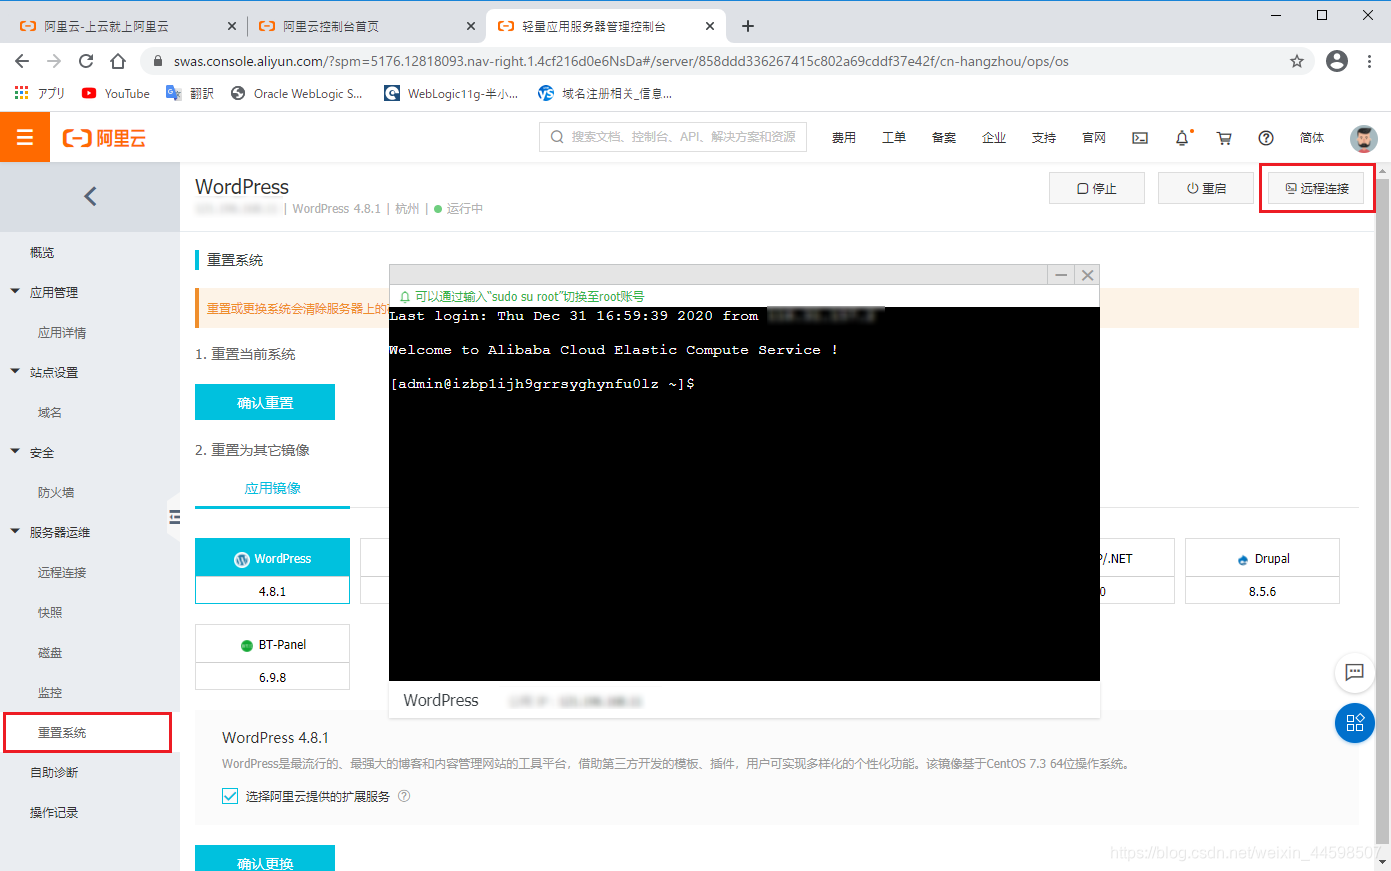The height and width of the screenshot is (871, 1391).
Task: Open chat feedback floating icon
Action: [x=1354, y=672]
